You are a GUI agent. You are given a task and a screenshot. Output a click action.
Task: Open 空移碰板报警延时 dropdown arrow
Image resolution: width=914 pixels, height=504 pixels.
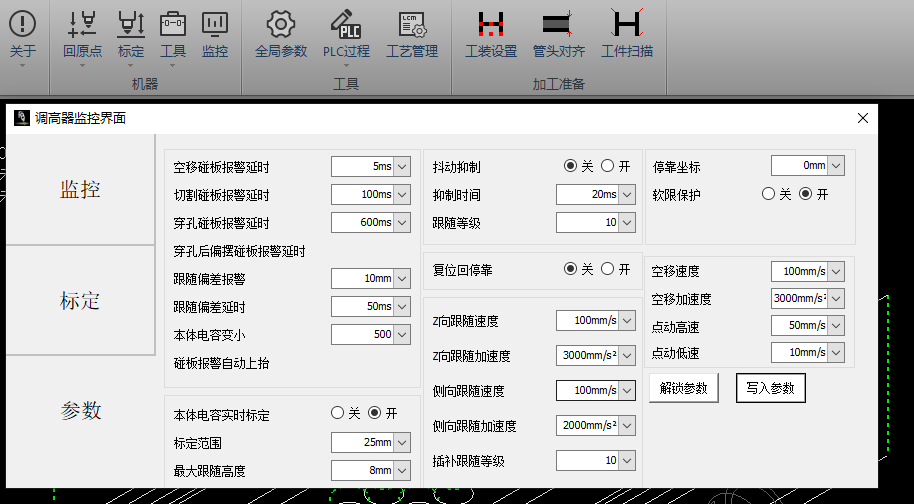402,166
